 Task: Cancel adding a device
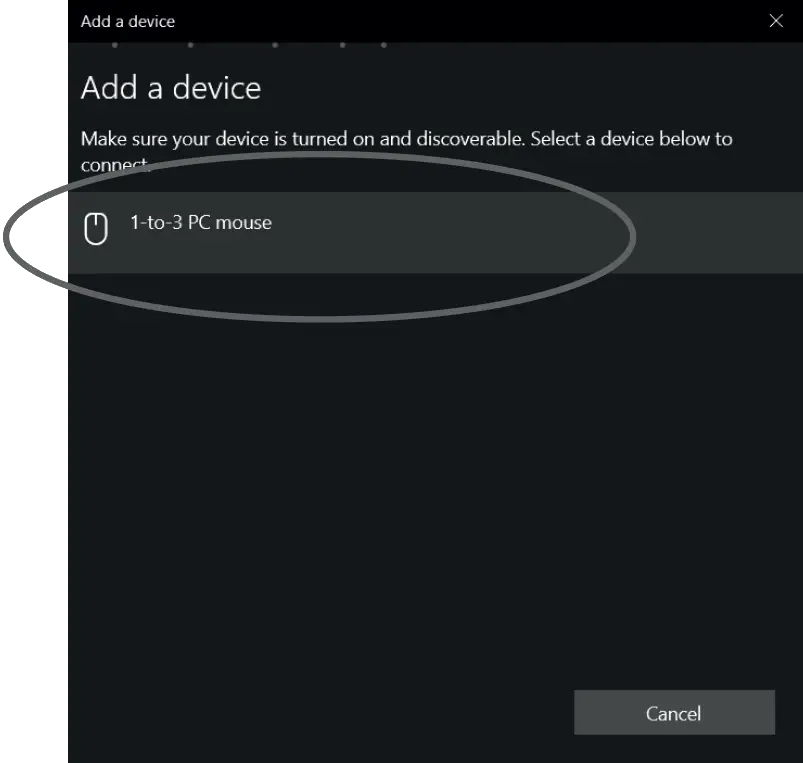(674, 712)
